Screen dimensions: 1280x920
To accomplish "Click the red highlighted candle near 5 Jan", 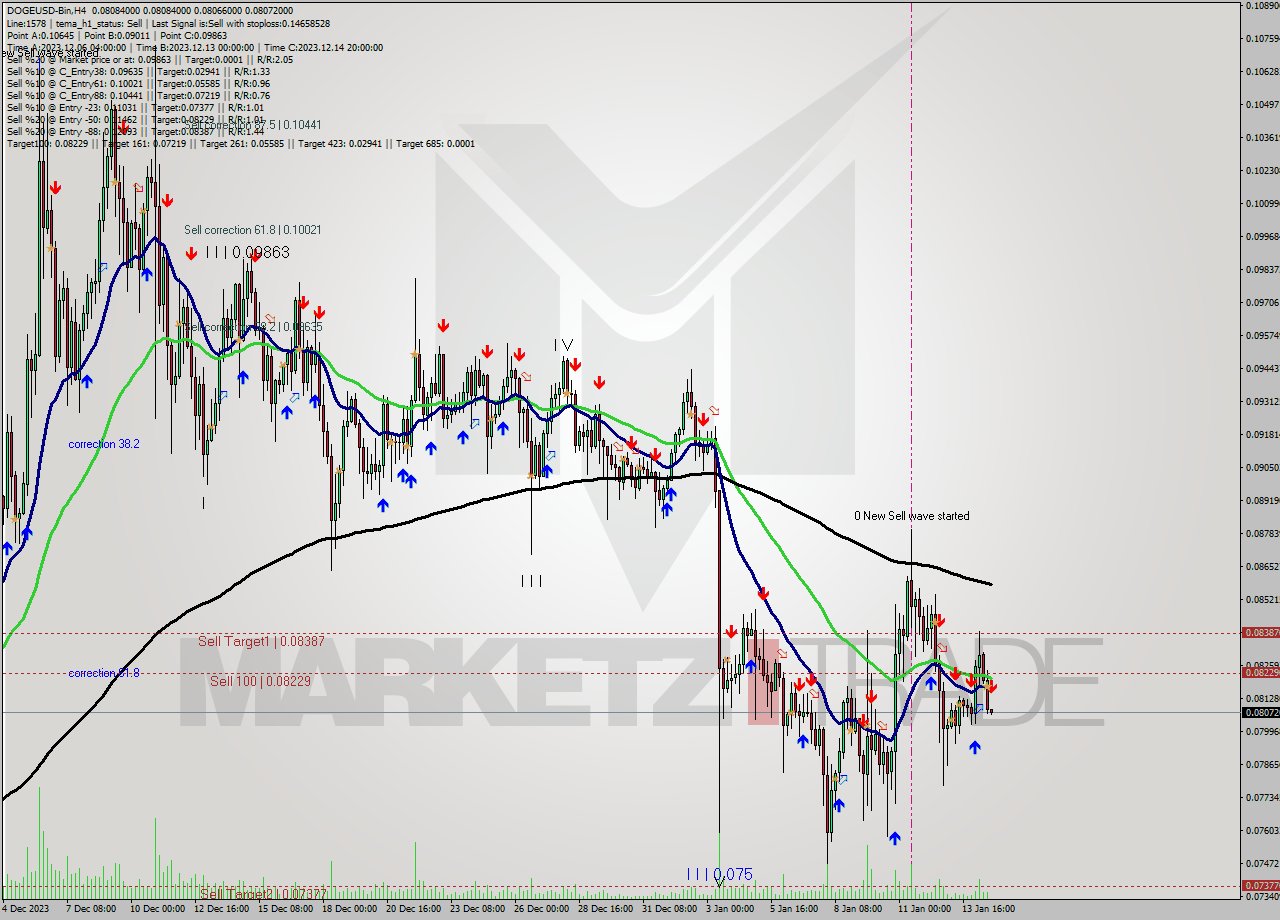I will pos(763,681).
